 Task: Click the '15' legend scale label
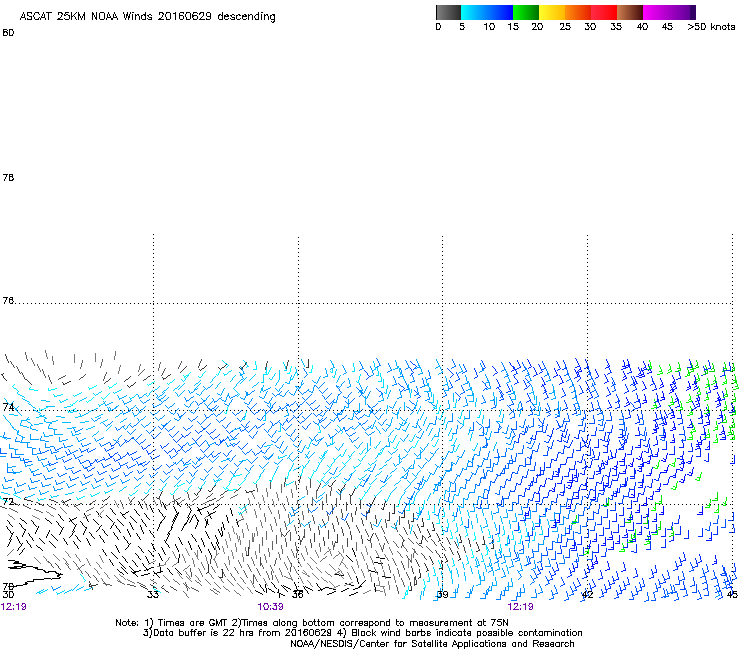[513, 27]
